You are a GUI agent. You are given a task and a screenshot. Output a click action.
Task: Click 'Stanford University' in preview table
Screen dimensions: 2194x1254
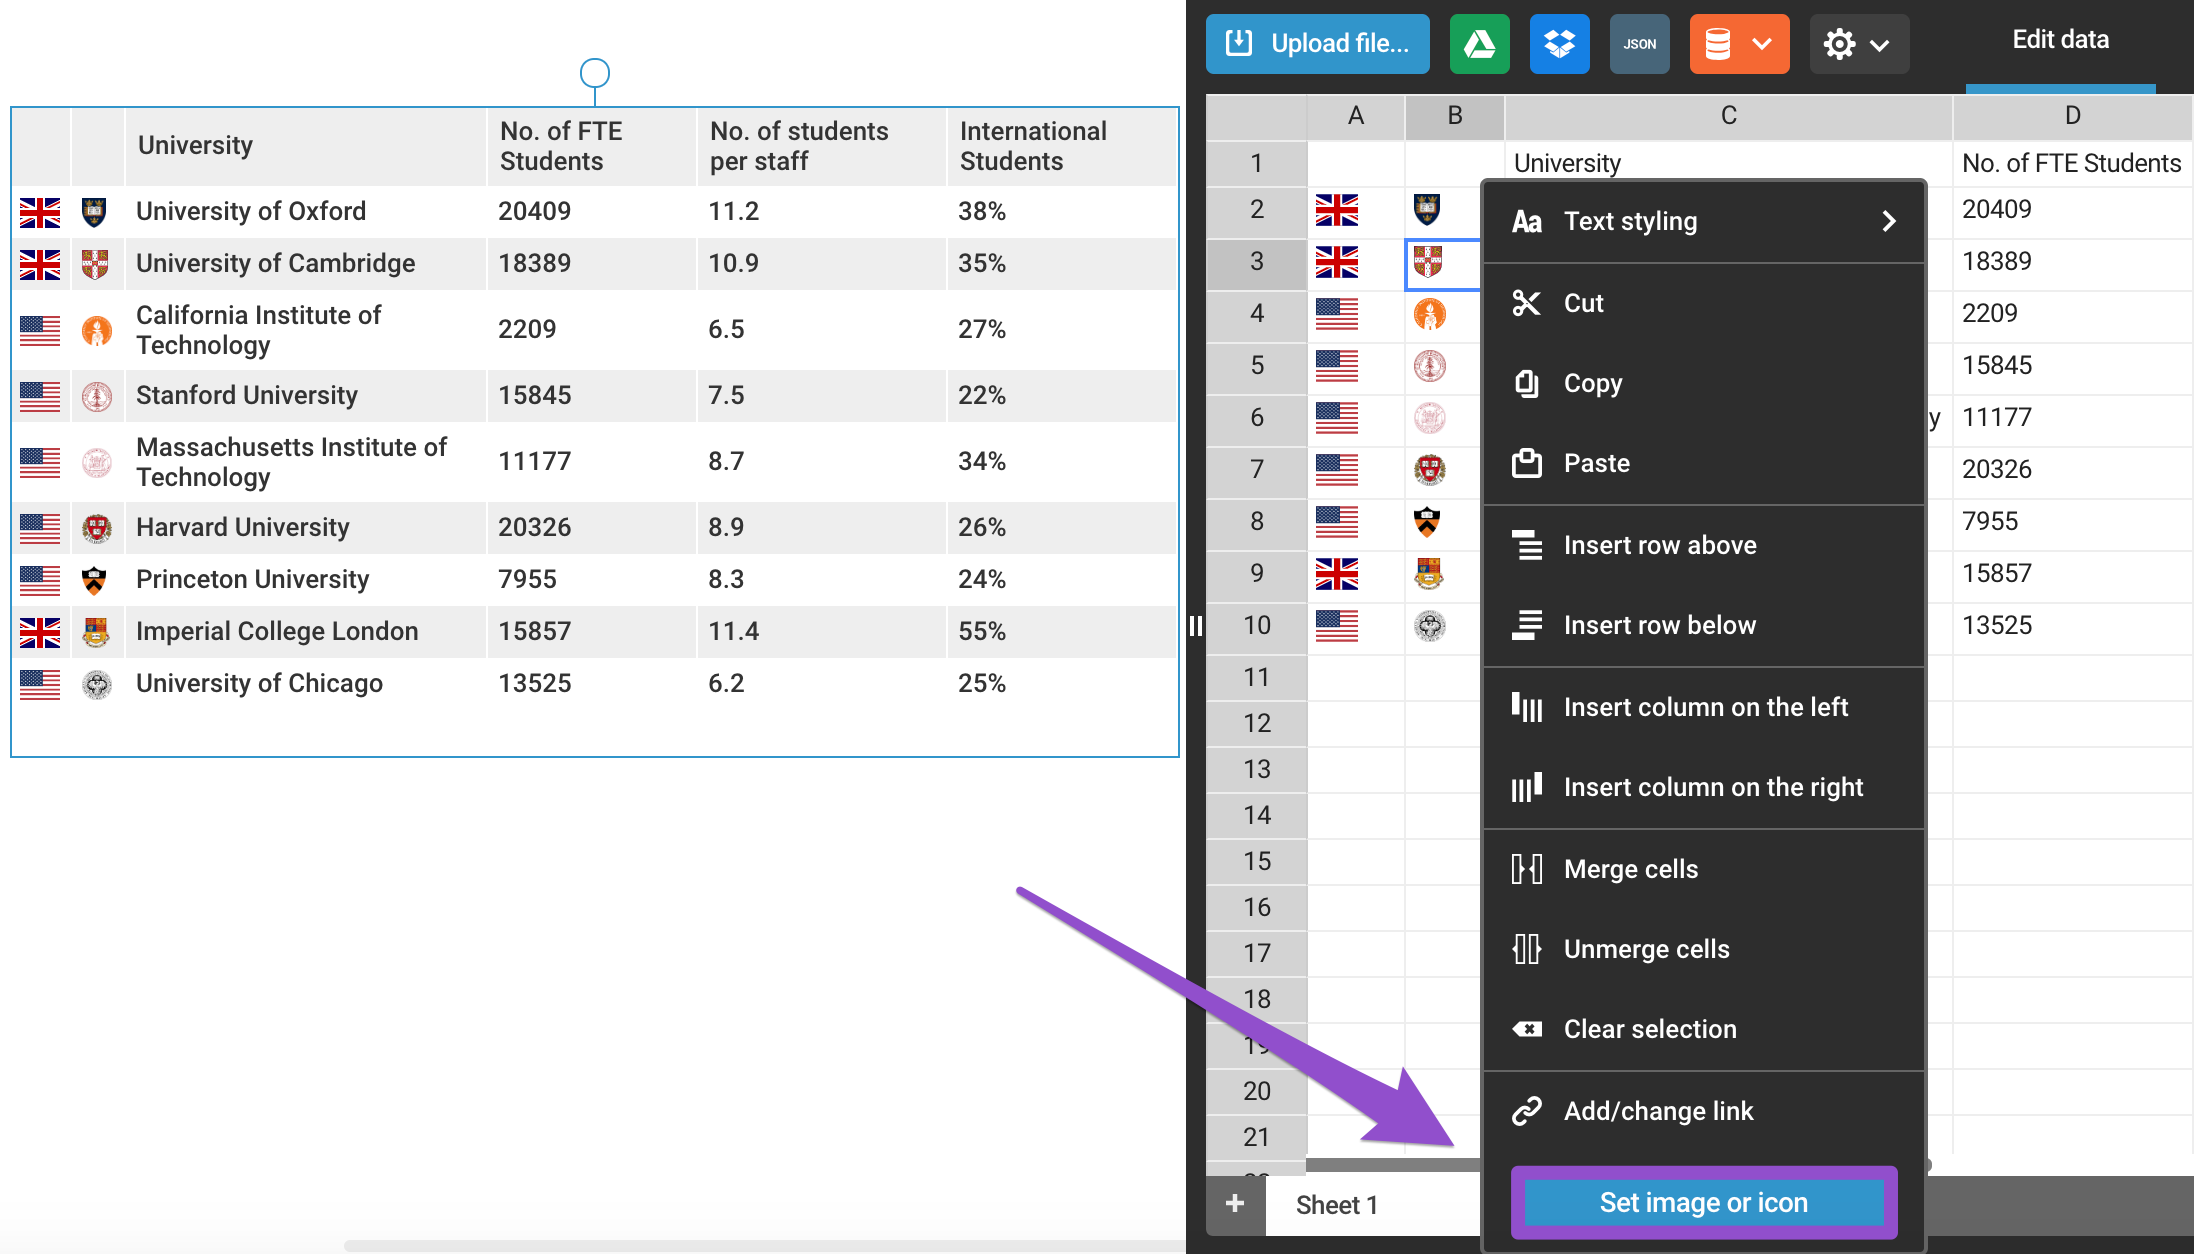pyautogui.click(x=247, y=395)
